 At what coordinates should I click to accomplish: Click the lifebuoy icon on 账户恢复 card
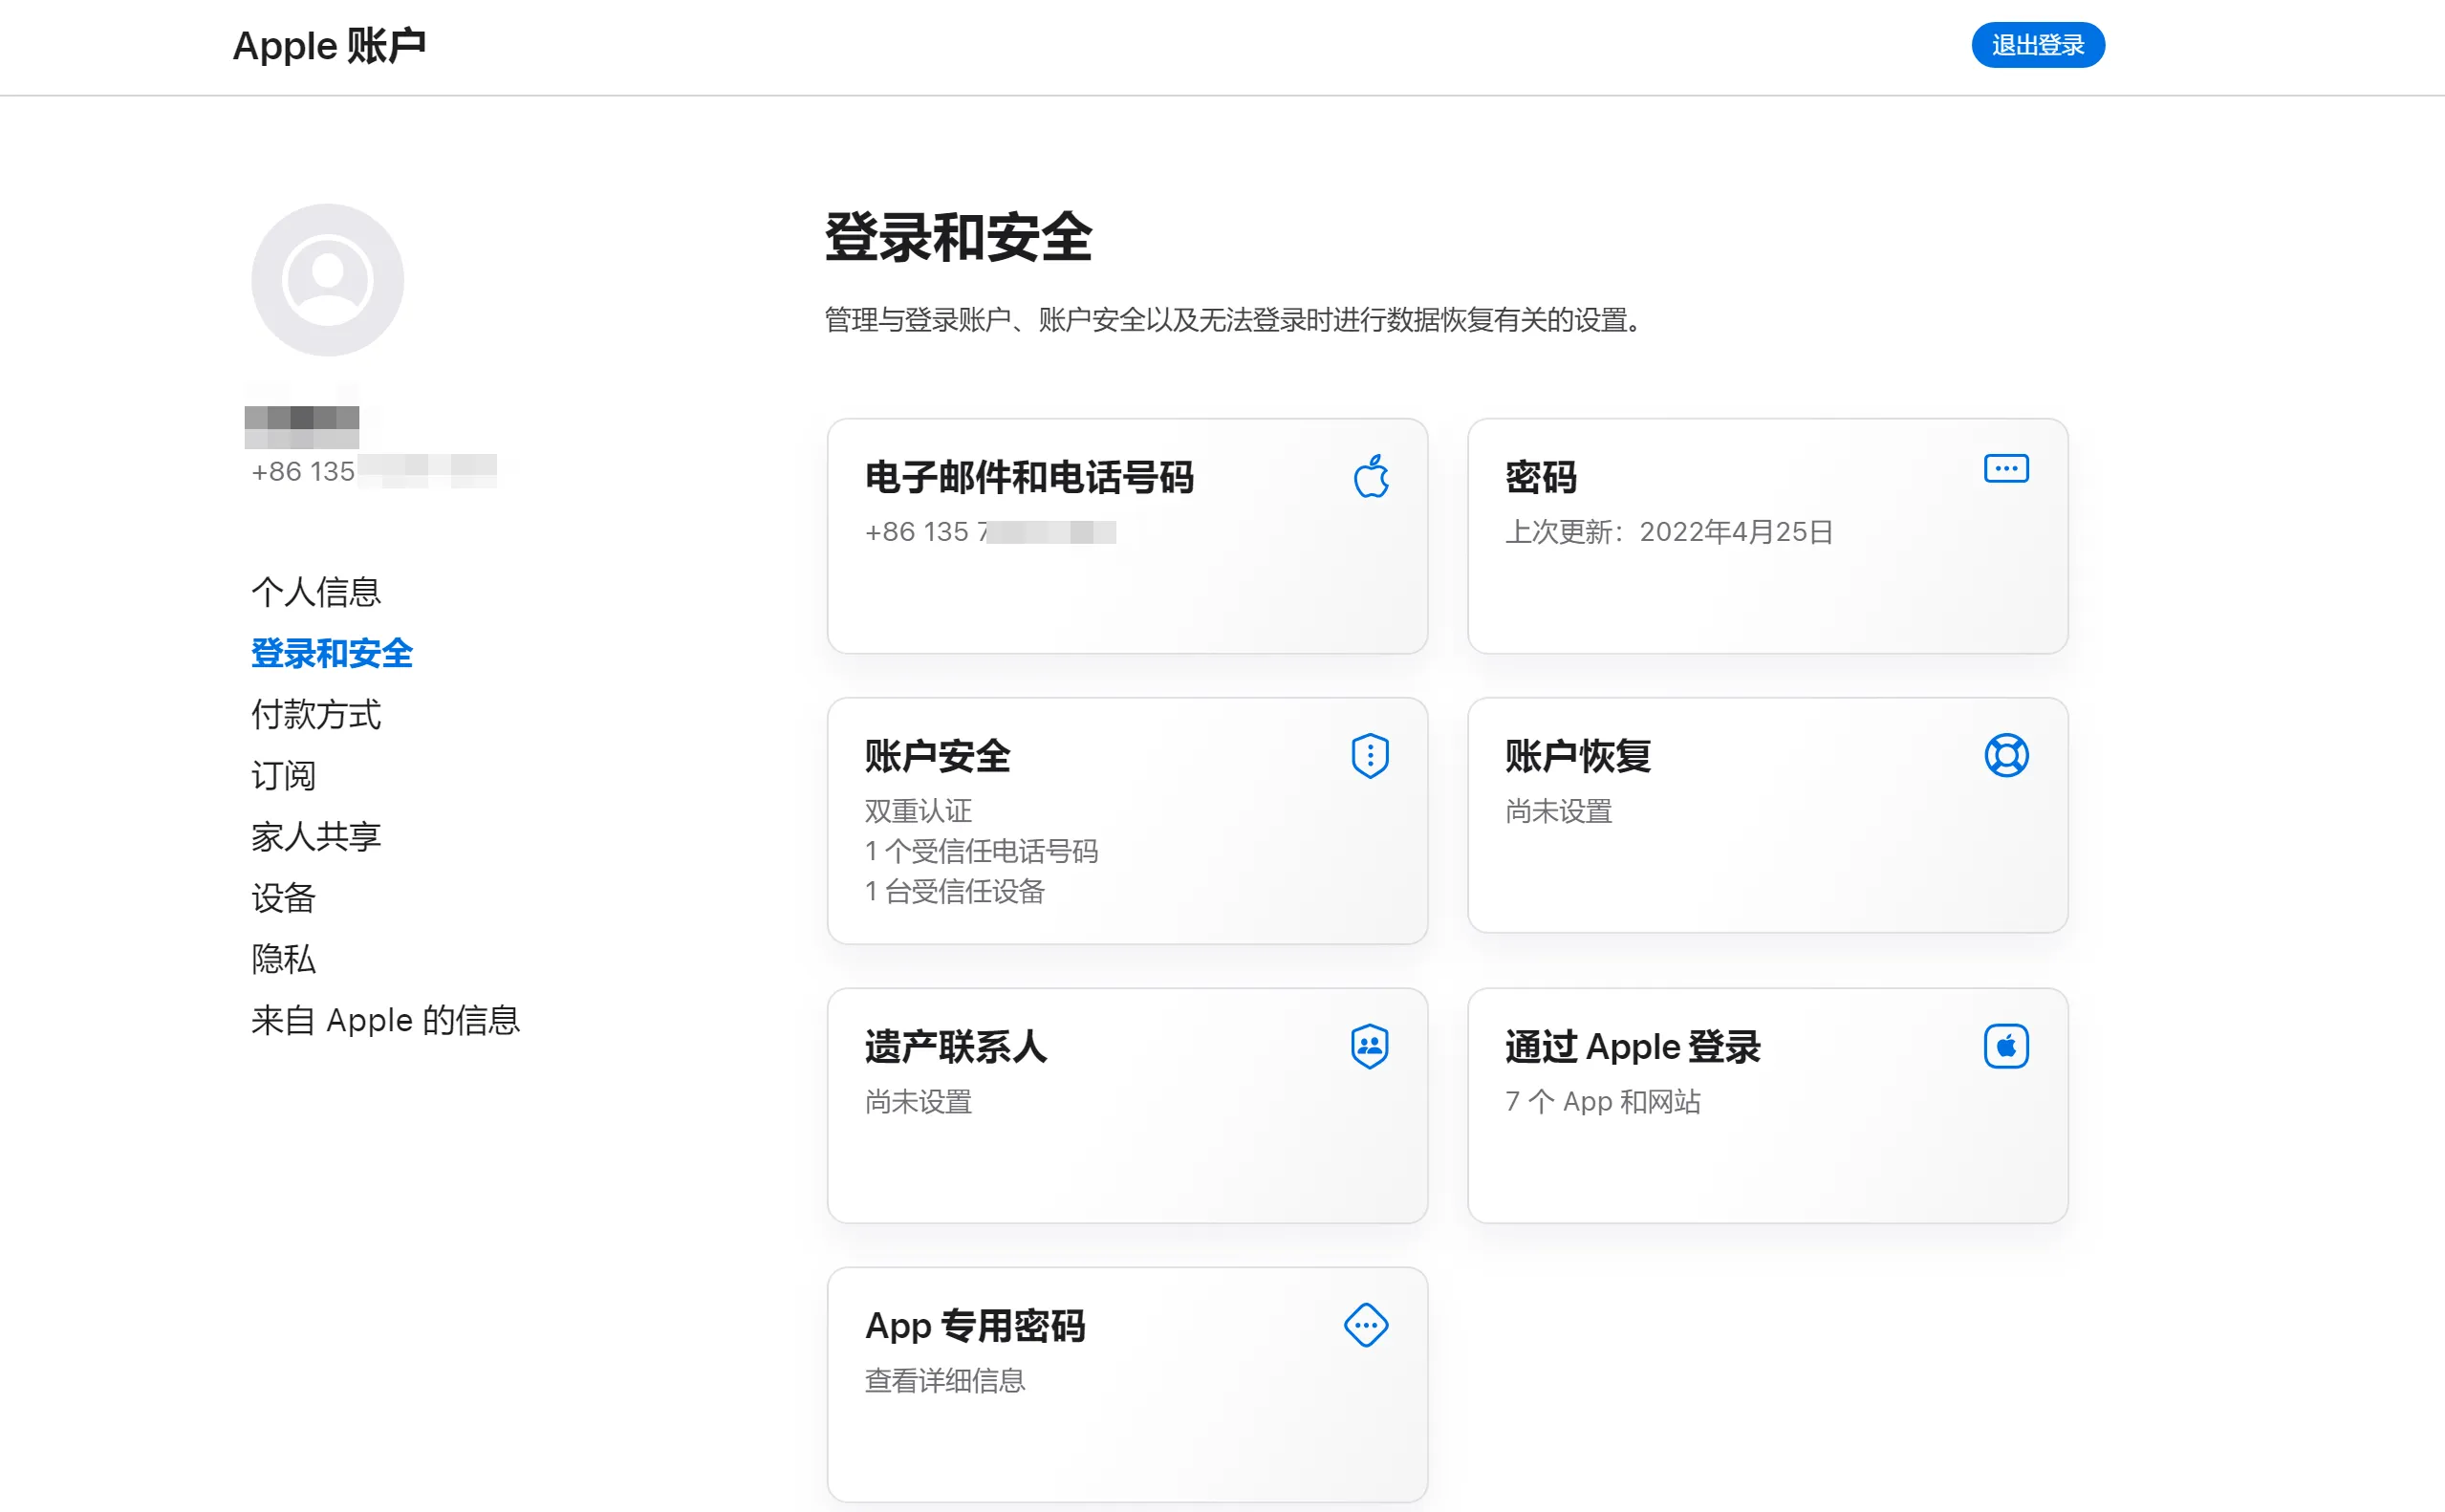point(2006,756)
